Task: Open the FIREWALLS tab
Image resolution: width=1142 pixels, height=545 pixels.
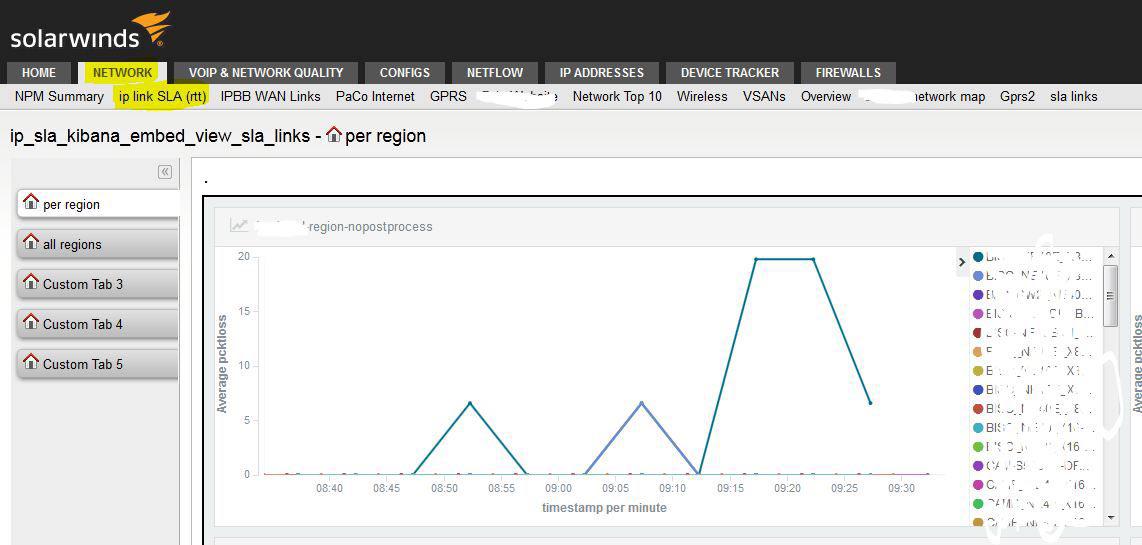Action: [848, 73]
